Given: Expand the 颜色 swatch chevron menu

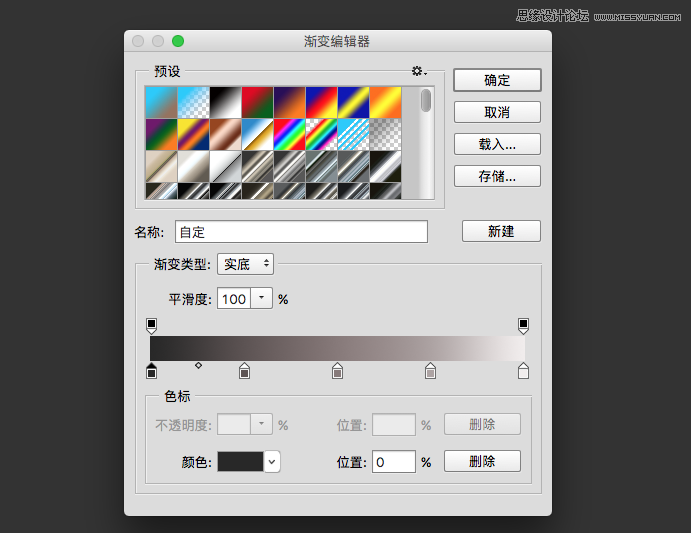Looking at the screenshot, I should pyautogui.click(x=272, y=462).
